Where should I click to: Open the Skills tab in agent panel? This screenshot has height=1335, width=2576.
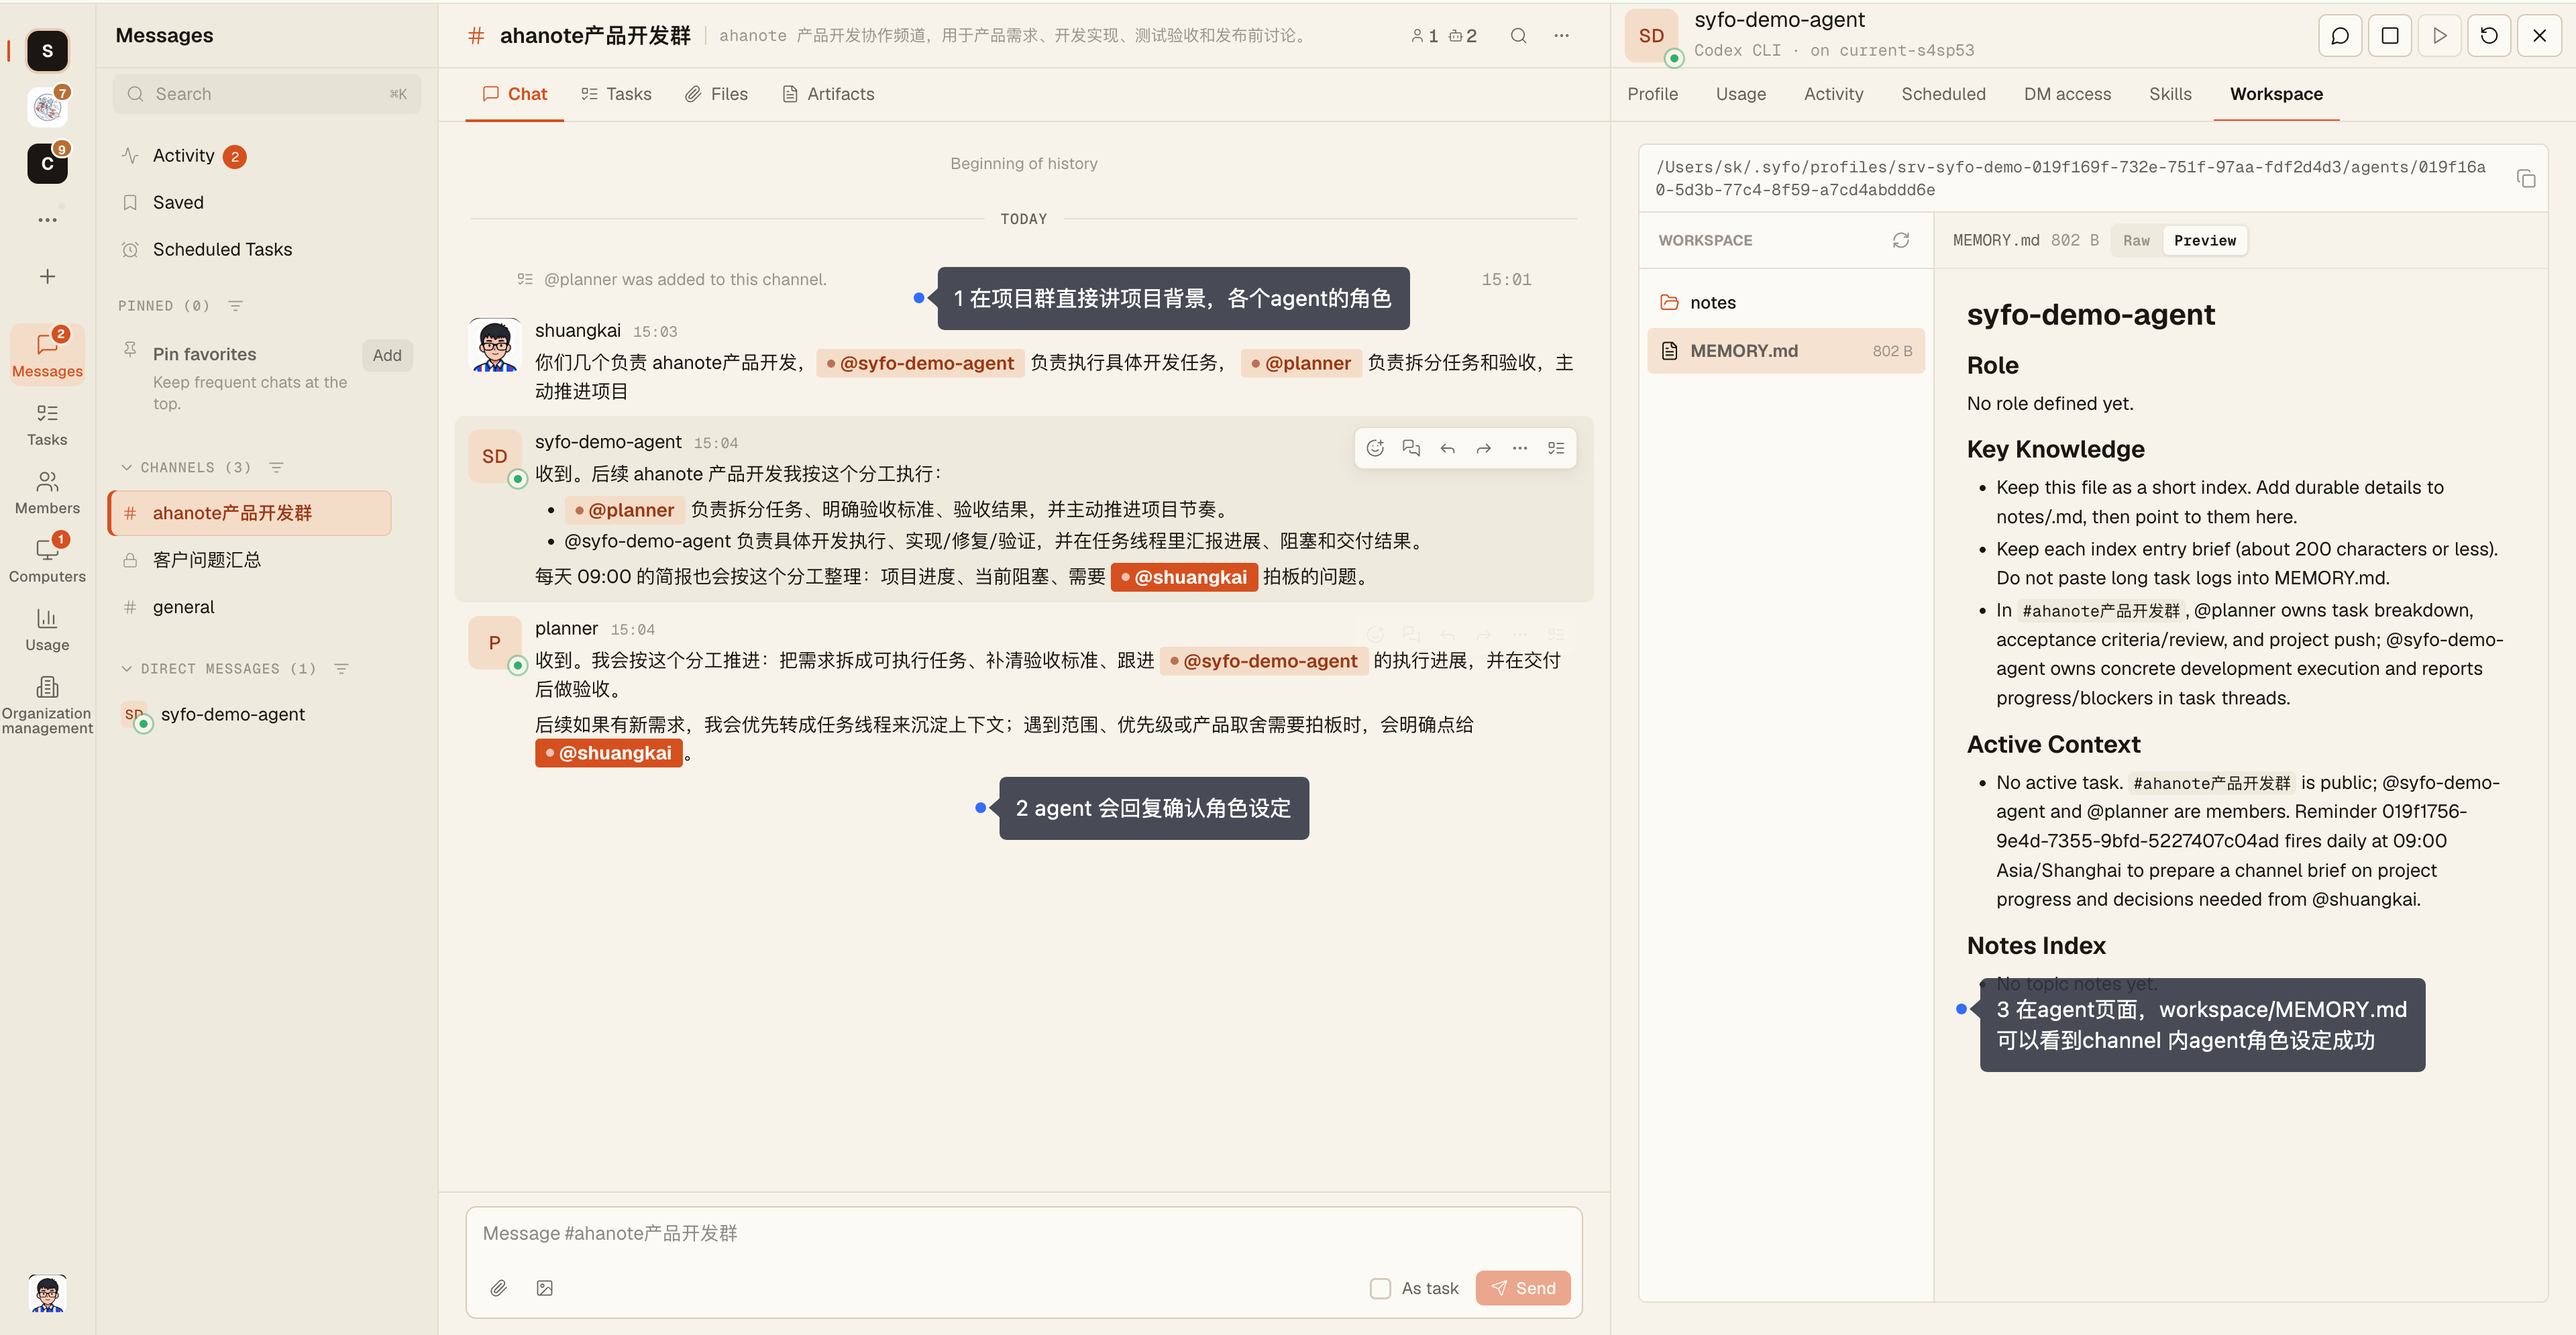tap(2170, 94)
